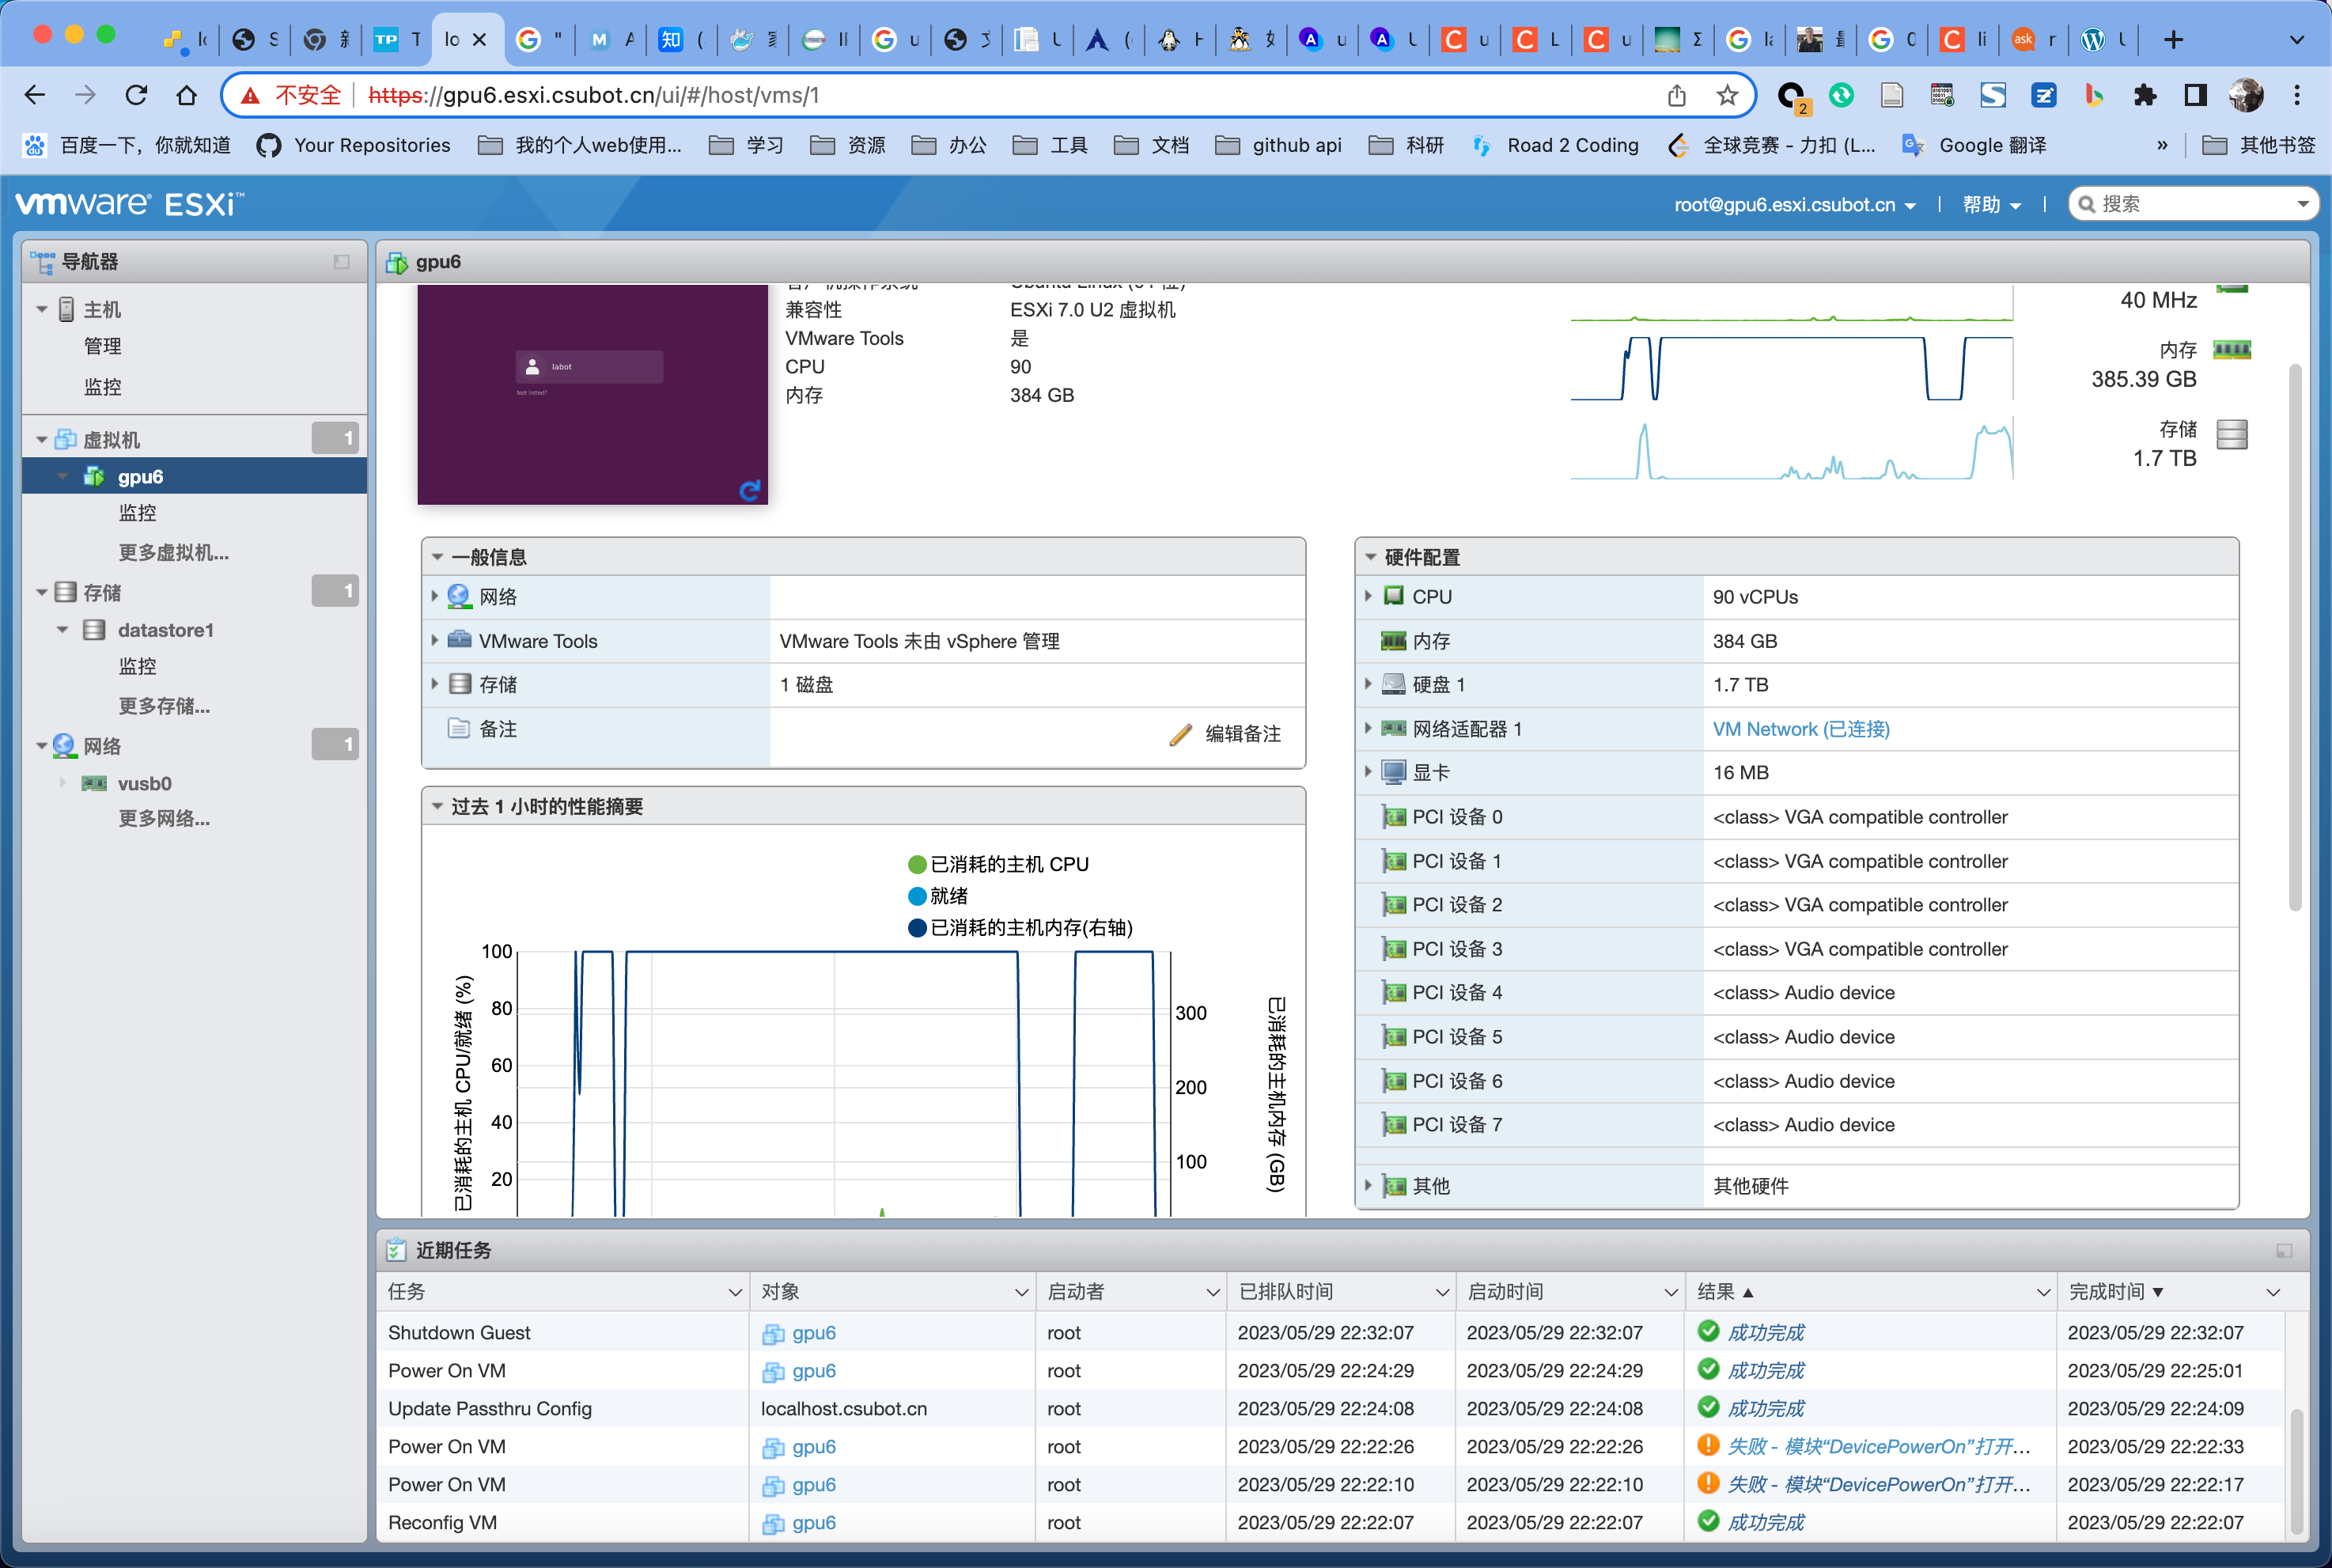Collapse the 硬件配置 CPU entry

click(x=1368, y=596)
